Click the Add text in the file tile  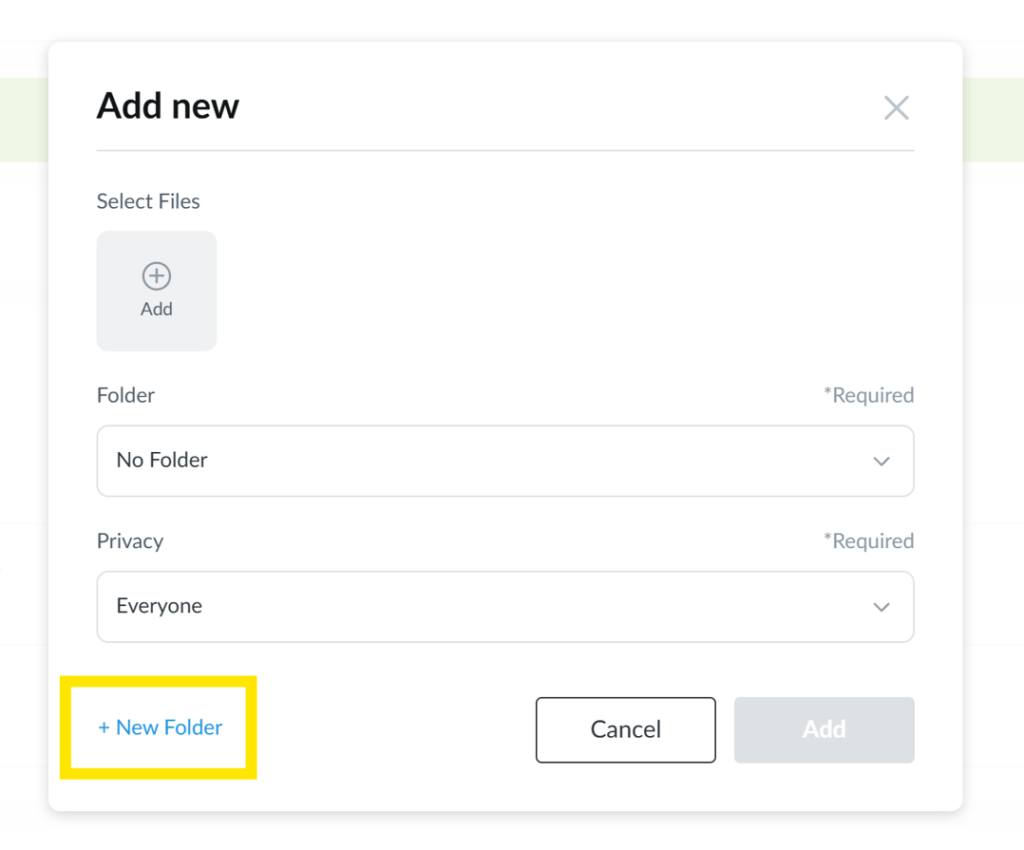[x=156, y=309]
